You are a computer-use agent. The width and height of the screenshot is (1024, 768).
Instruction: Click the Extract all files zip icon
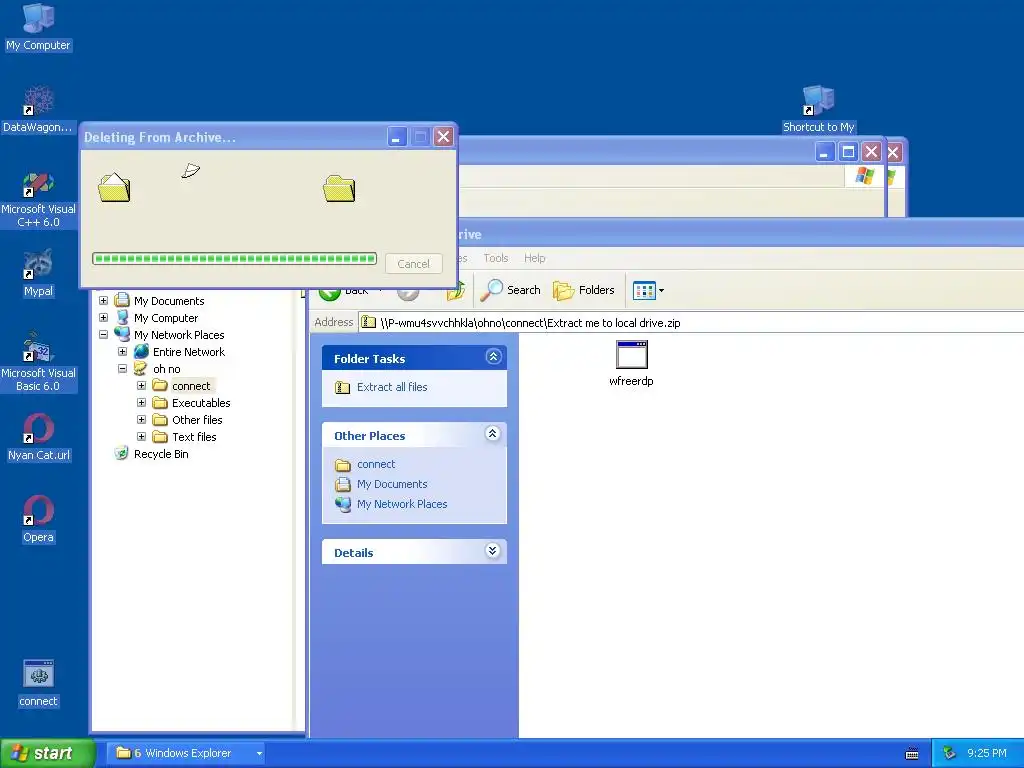tap(342, 387)
